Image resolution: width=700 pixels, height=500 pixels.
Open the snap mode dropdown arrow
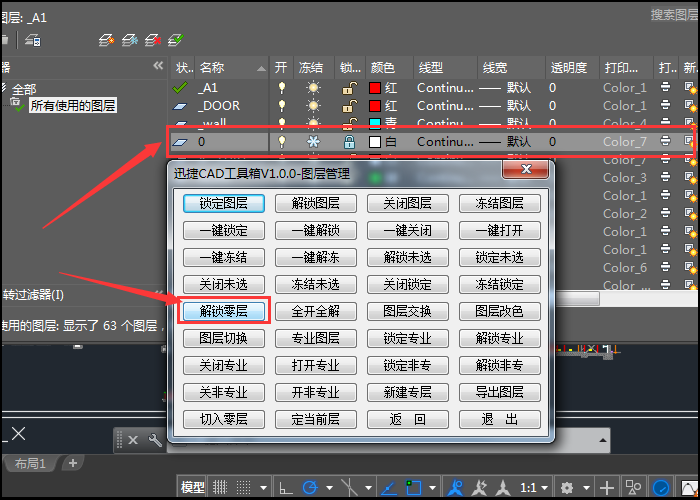click(263, 488)
